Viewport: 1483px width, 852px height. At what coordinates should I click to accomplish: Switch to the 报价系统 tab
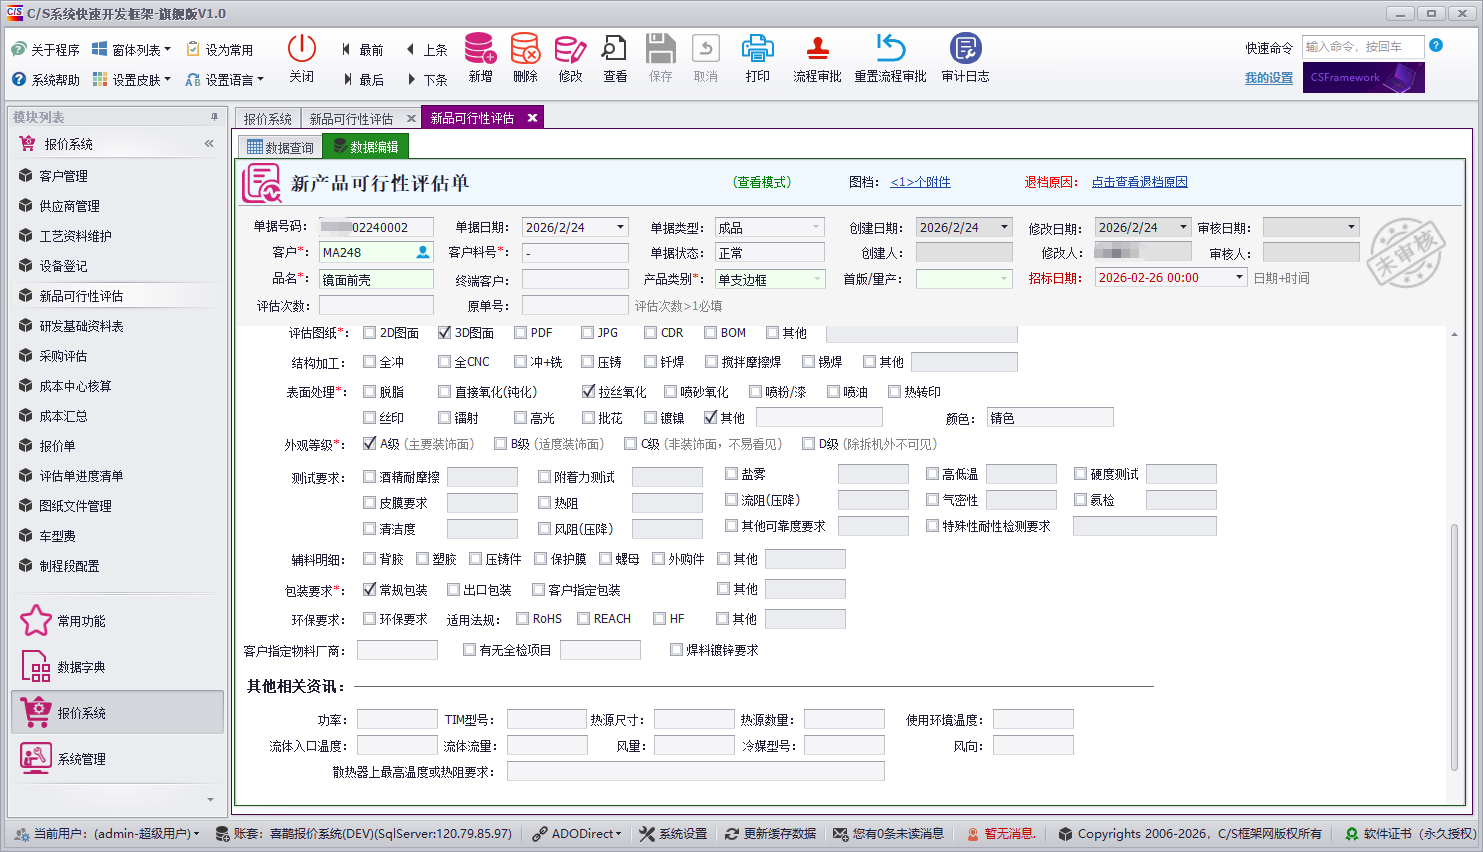tap(267, 118)
